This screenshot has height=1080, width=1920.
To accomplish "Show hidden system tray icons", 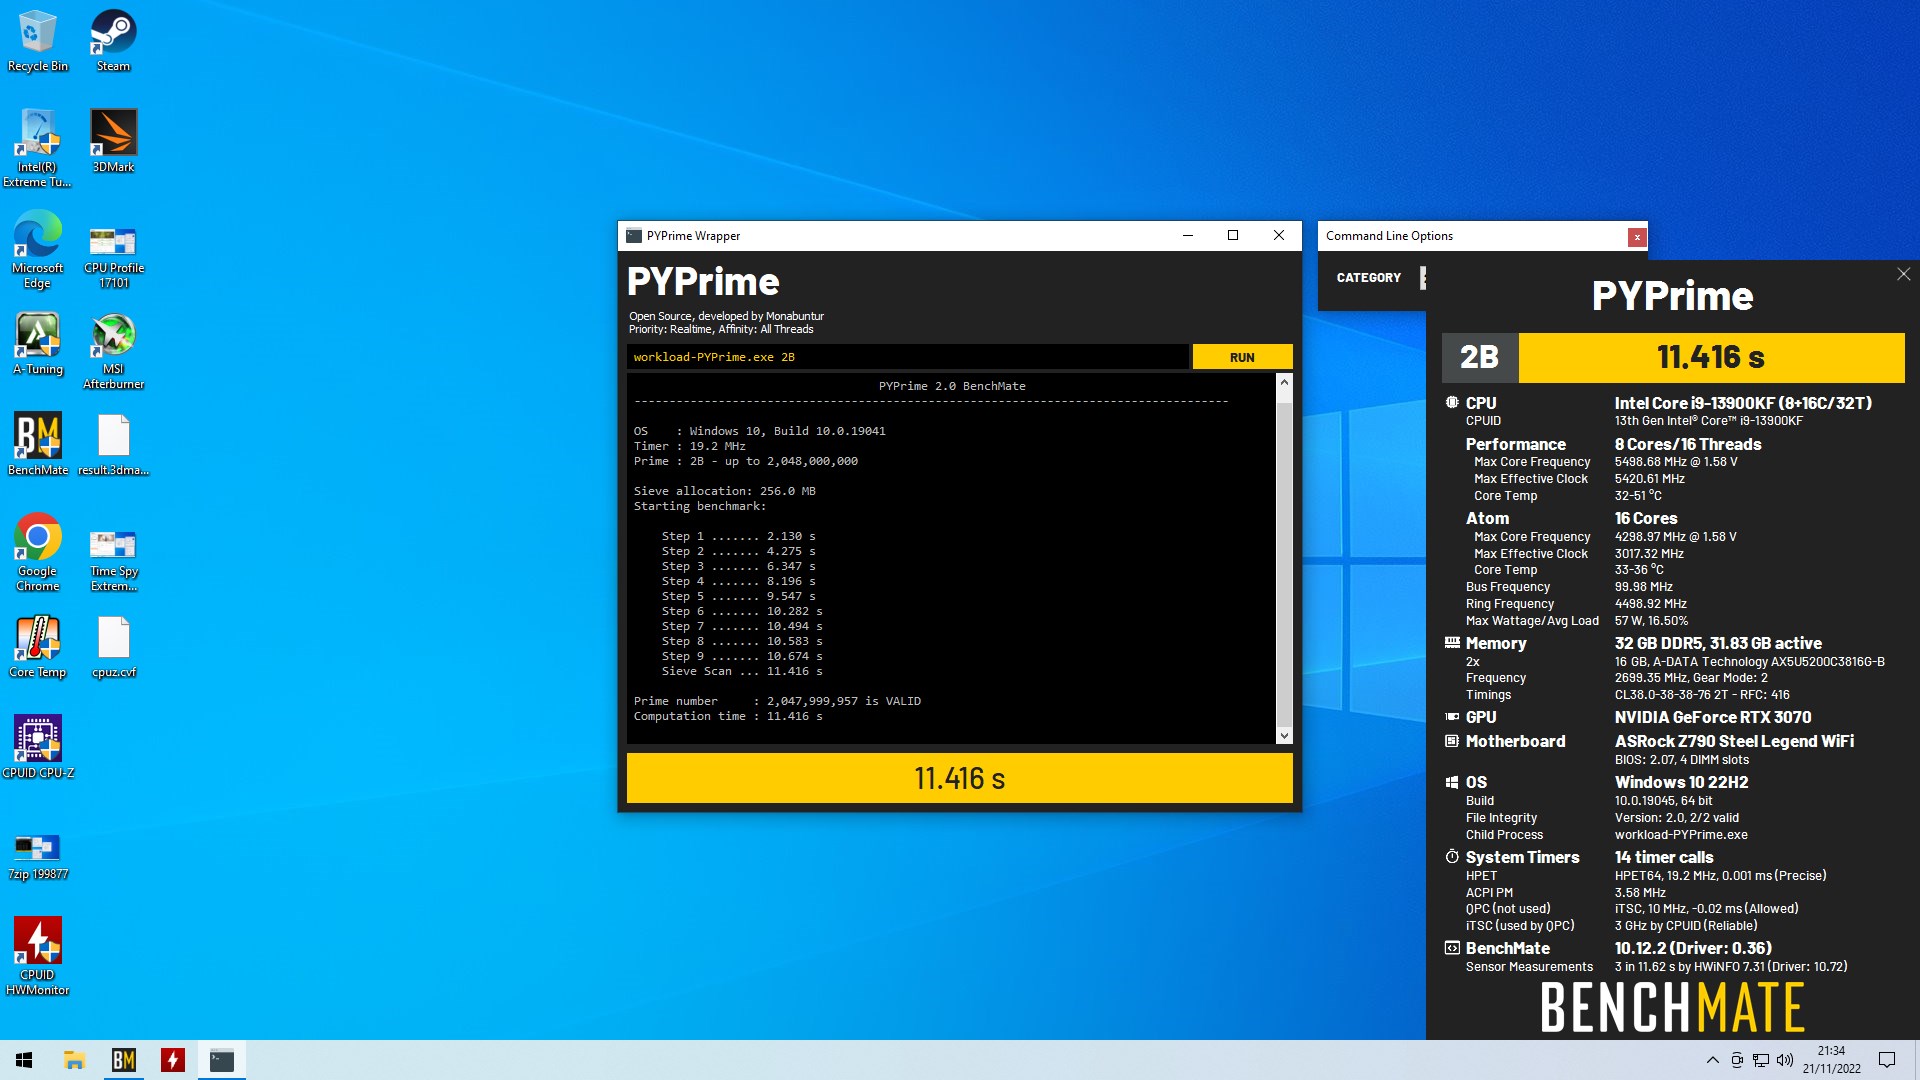I will point(1712,1060).
